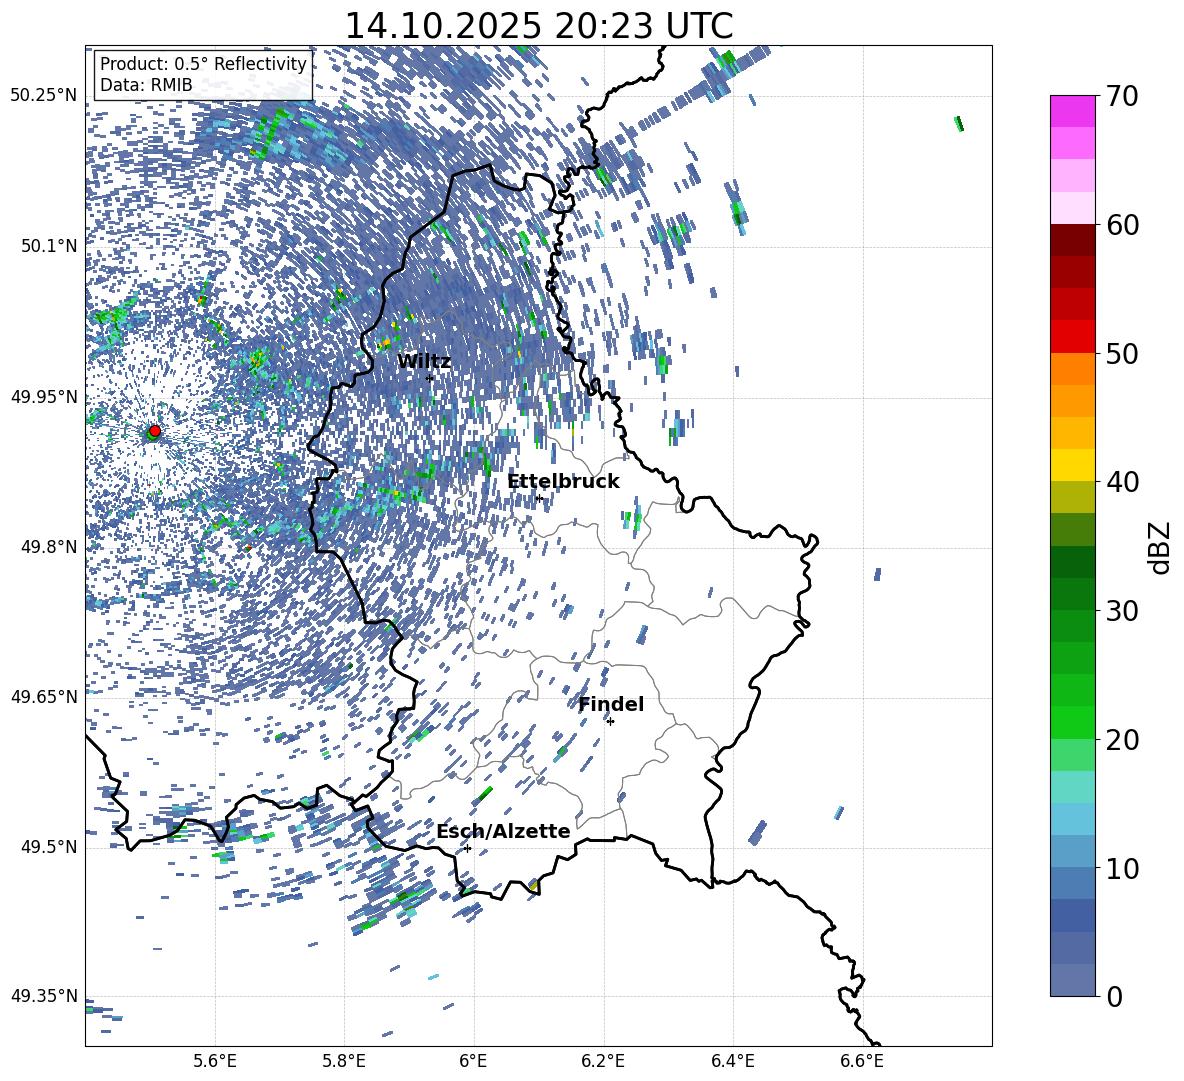This screenshot has width=1184, height=1081.
Task: Click the Wiltz city label
Action: point(424,362)
